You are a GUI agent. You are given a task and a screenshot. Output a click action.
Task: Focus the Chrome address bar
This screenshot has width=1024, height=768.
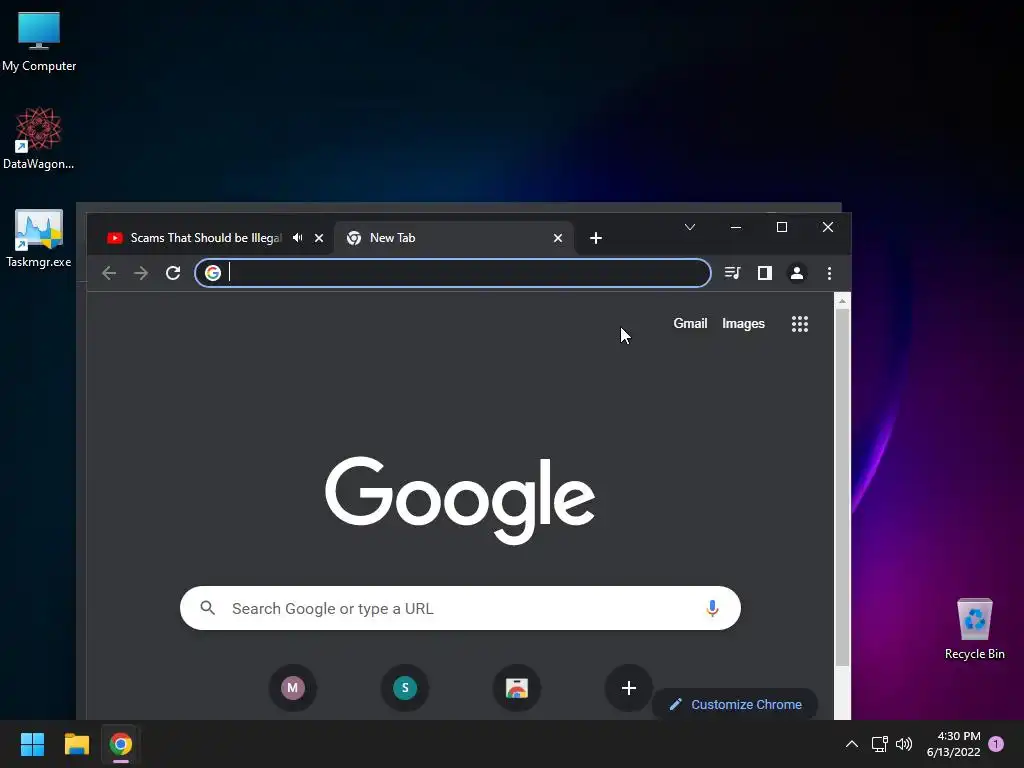(x=453, y=273)
